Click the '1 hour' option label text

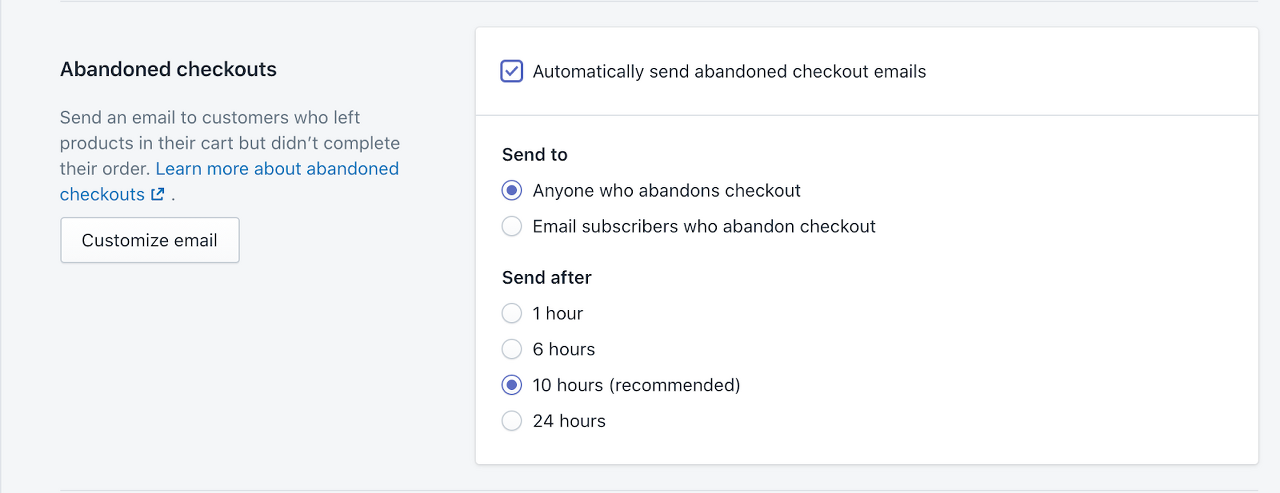coord(557,314)
